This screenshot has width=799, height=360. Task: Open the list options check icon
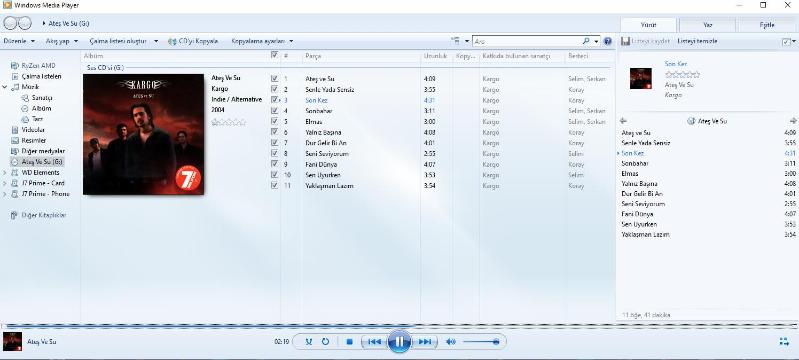coord(786,41)
